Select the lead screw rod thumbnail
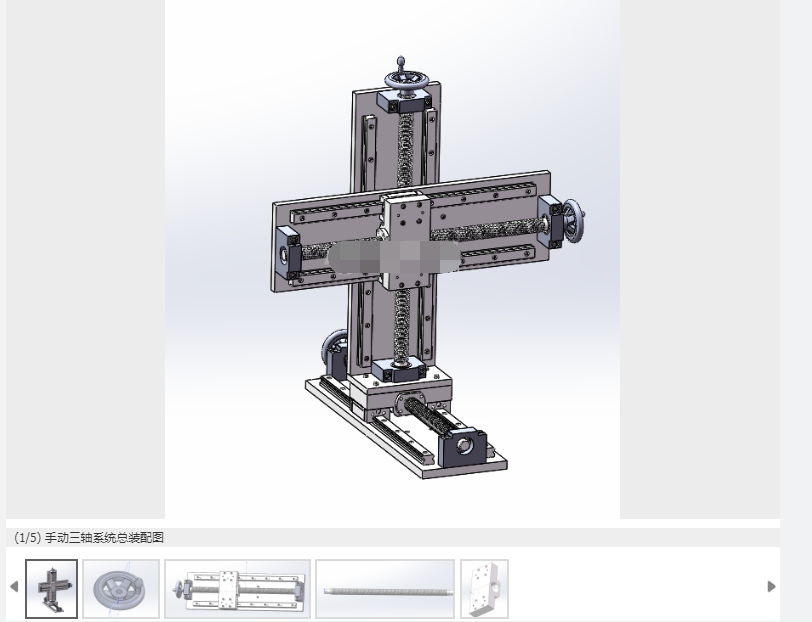 click(x=385, y=589)
